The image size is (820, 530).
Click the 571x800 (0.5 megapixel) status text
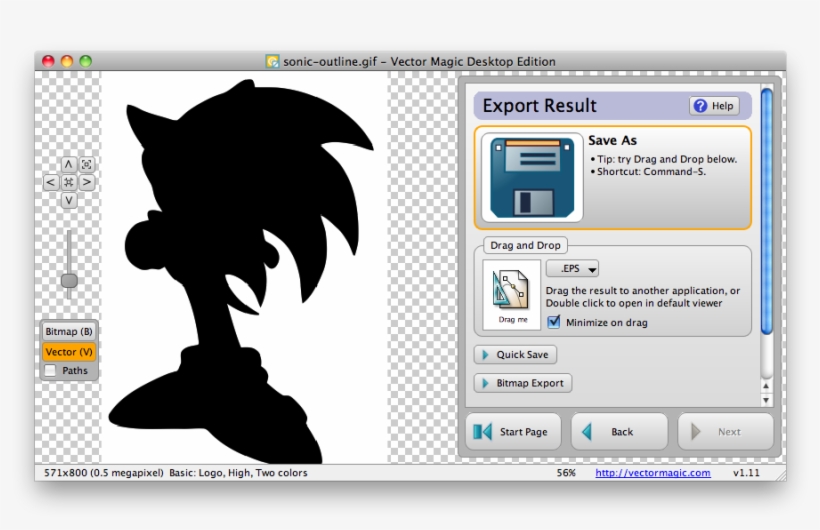pos(104,473)
